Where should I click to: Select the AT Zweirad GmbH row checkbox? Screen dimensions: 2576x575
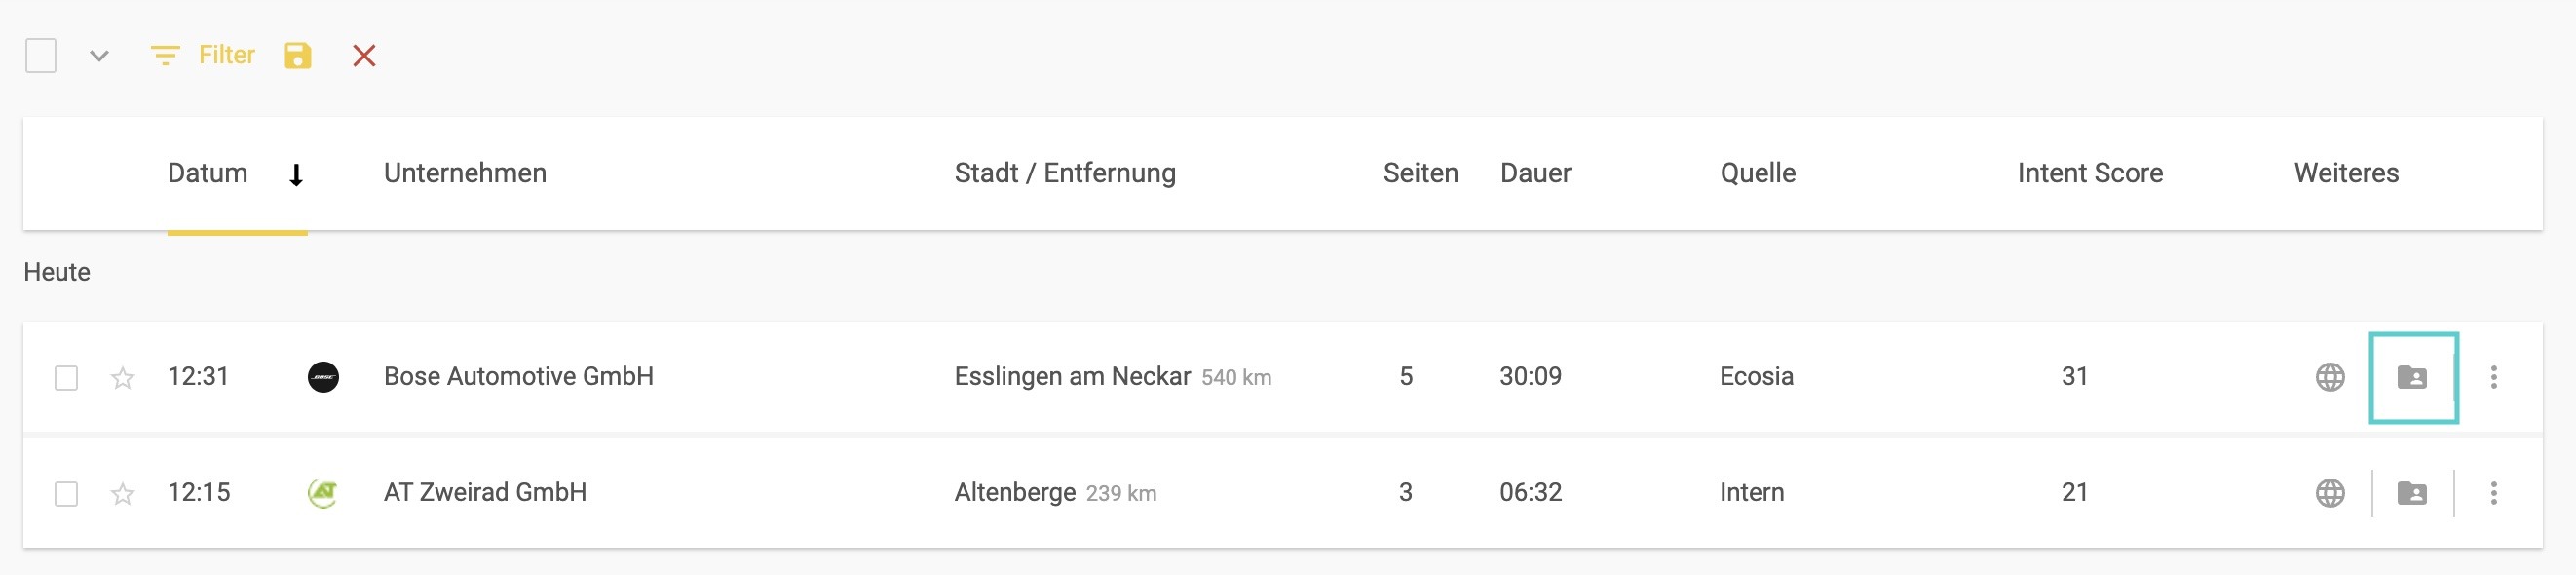pyautogui.click(x=66, y=494)
